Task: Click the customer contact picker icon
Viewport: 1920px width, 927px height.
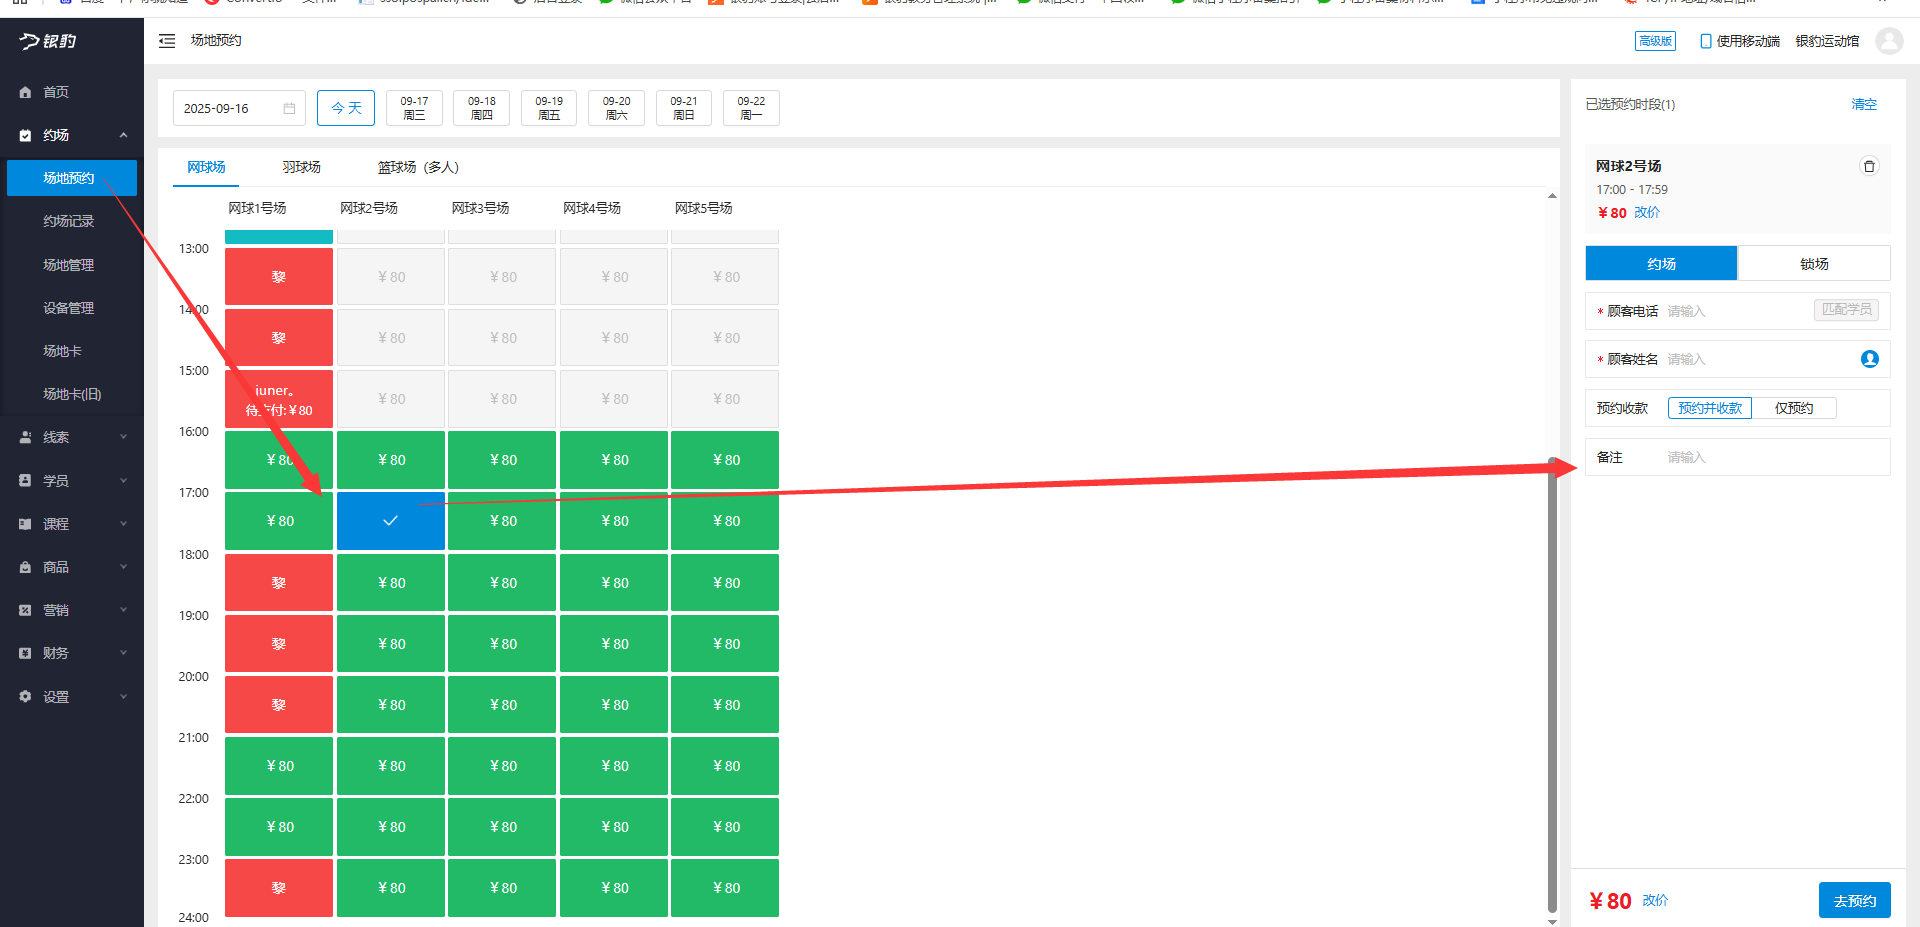Action: click(x=1869, y=359)
